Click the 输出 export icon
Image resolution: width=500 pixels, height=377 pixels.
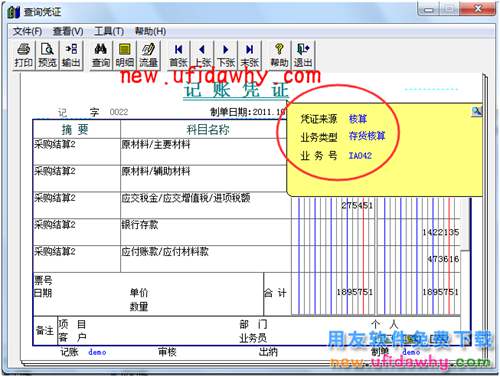point(71,55)
